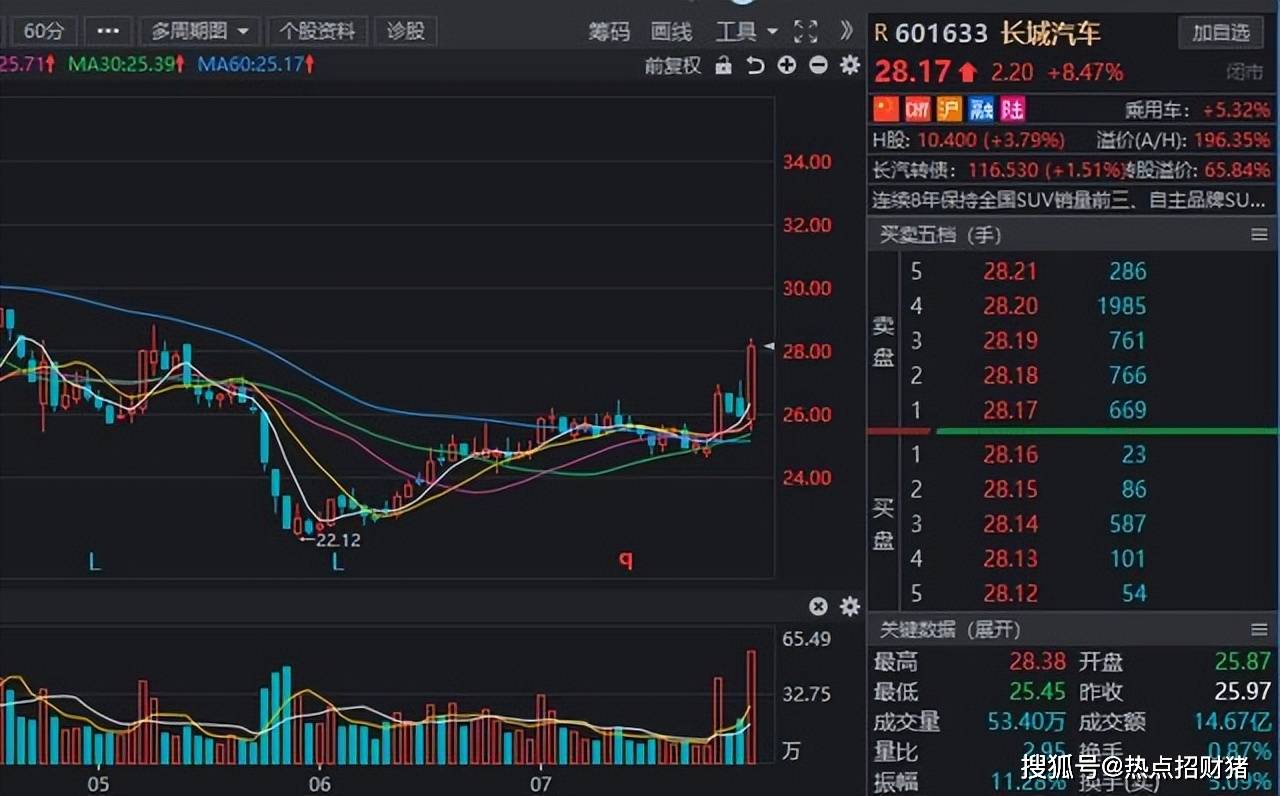Click buy level 4 price 28.13
This screenshot has height=796, width=1280.
click(1010, 559)
